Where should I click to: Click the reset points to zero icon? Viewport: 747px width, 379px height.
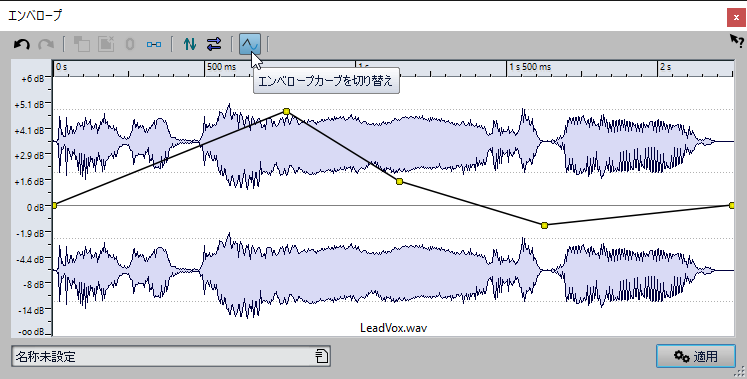point(130,44)
